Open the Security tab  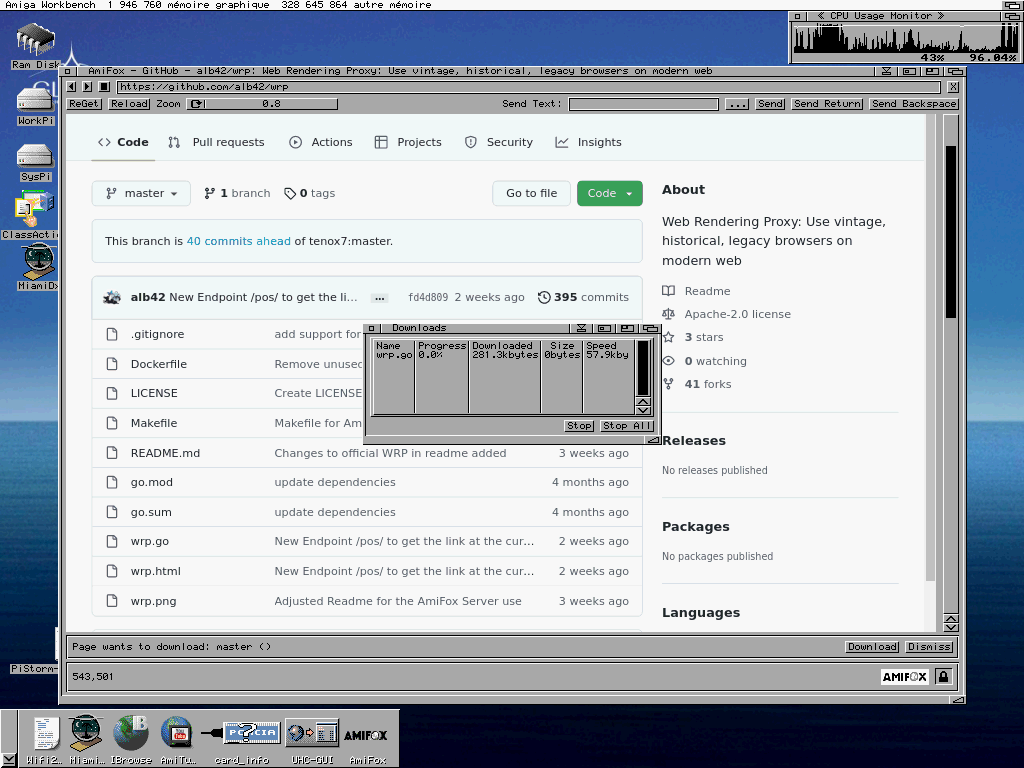coord(498,142)
